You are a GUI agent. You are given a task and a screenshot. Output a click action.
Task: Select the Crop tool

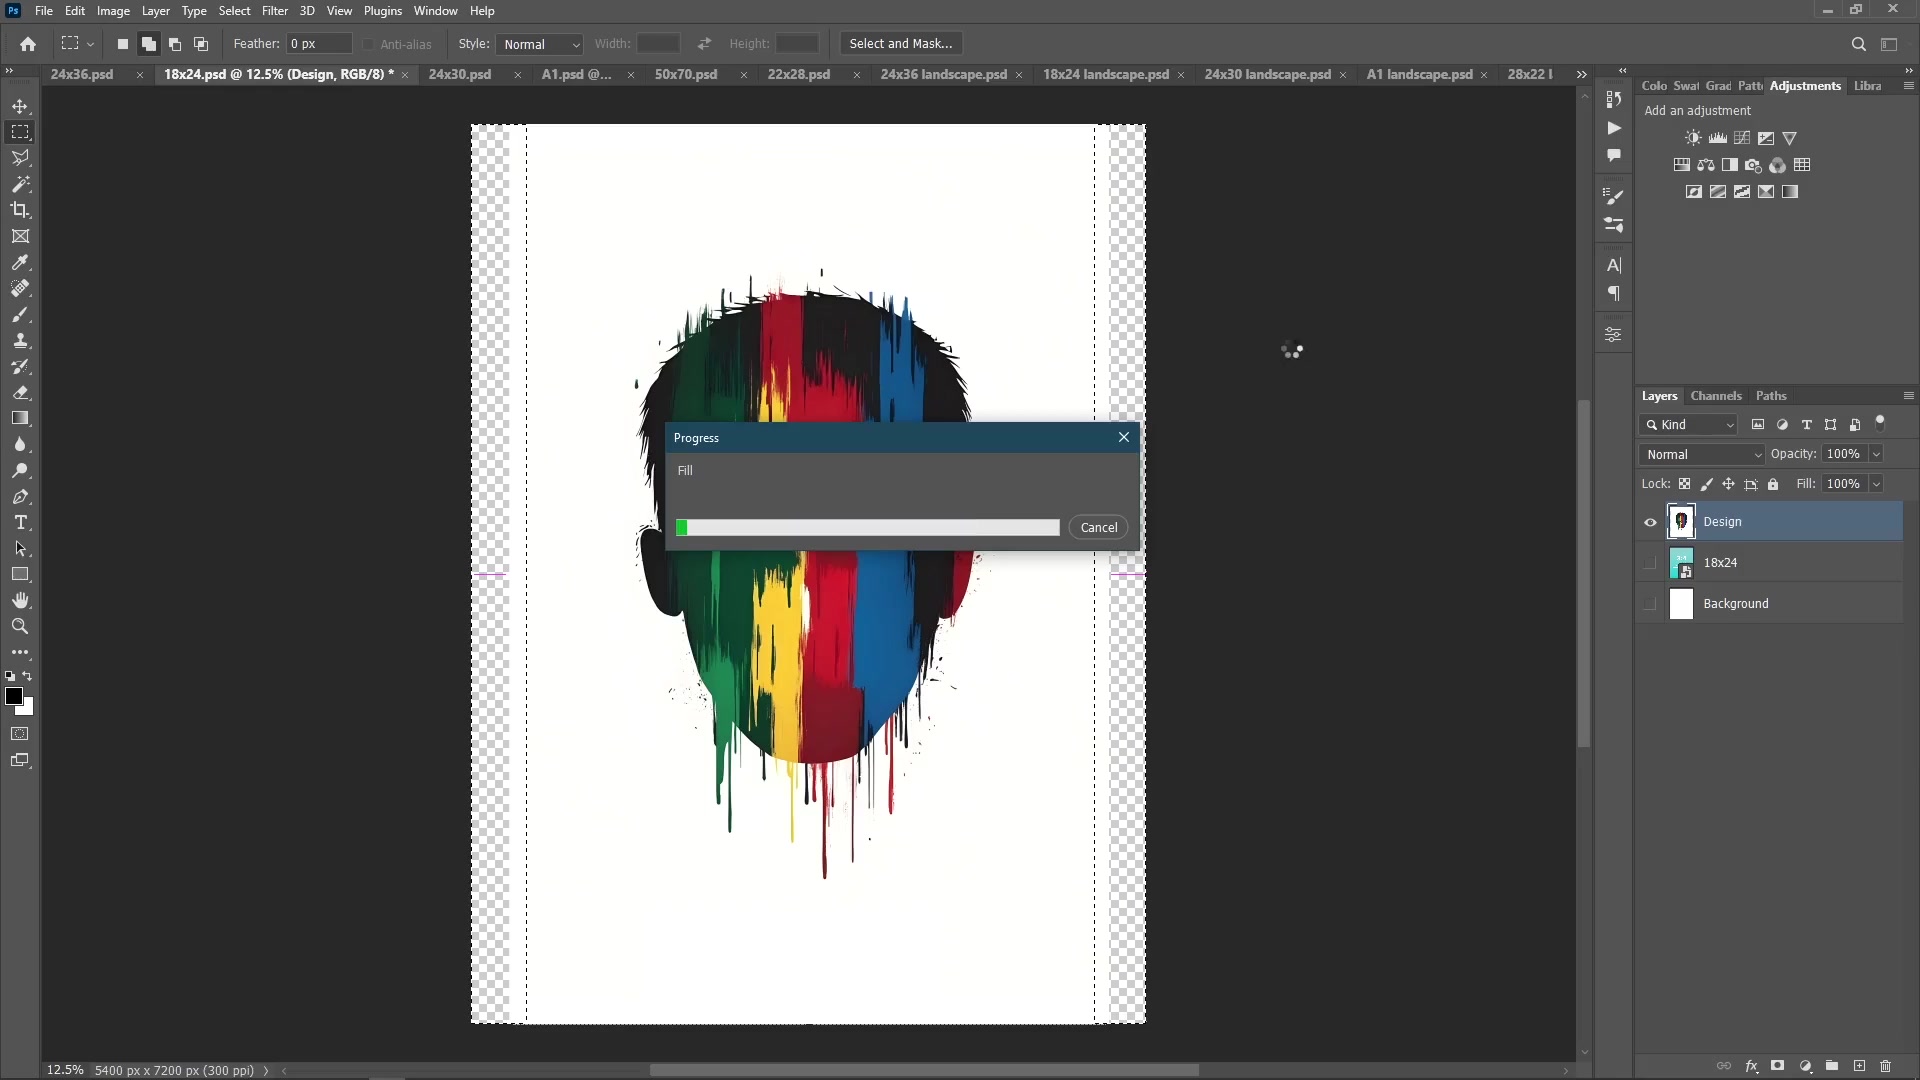coord(20,210)
